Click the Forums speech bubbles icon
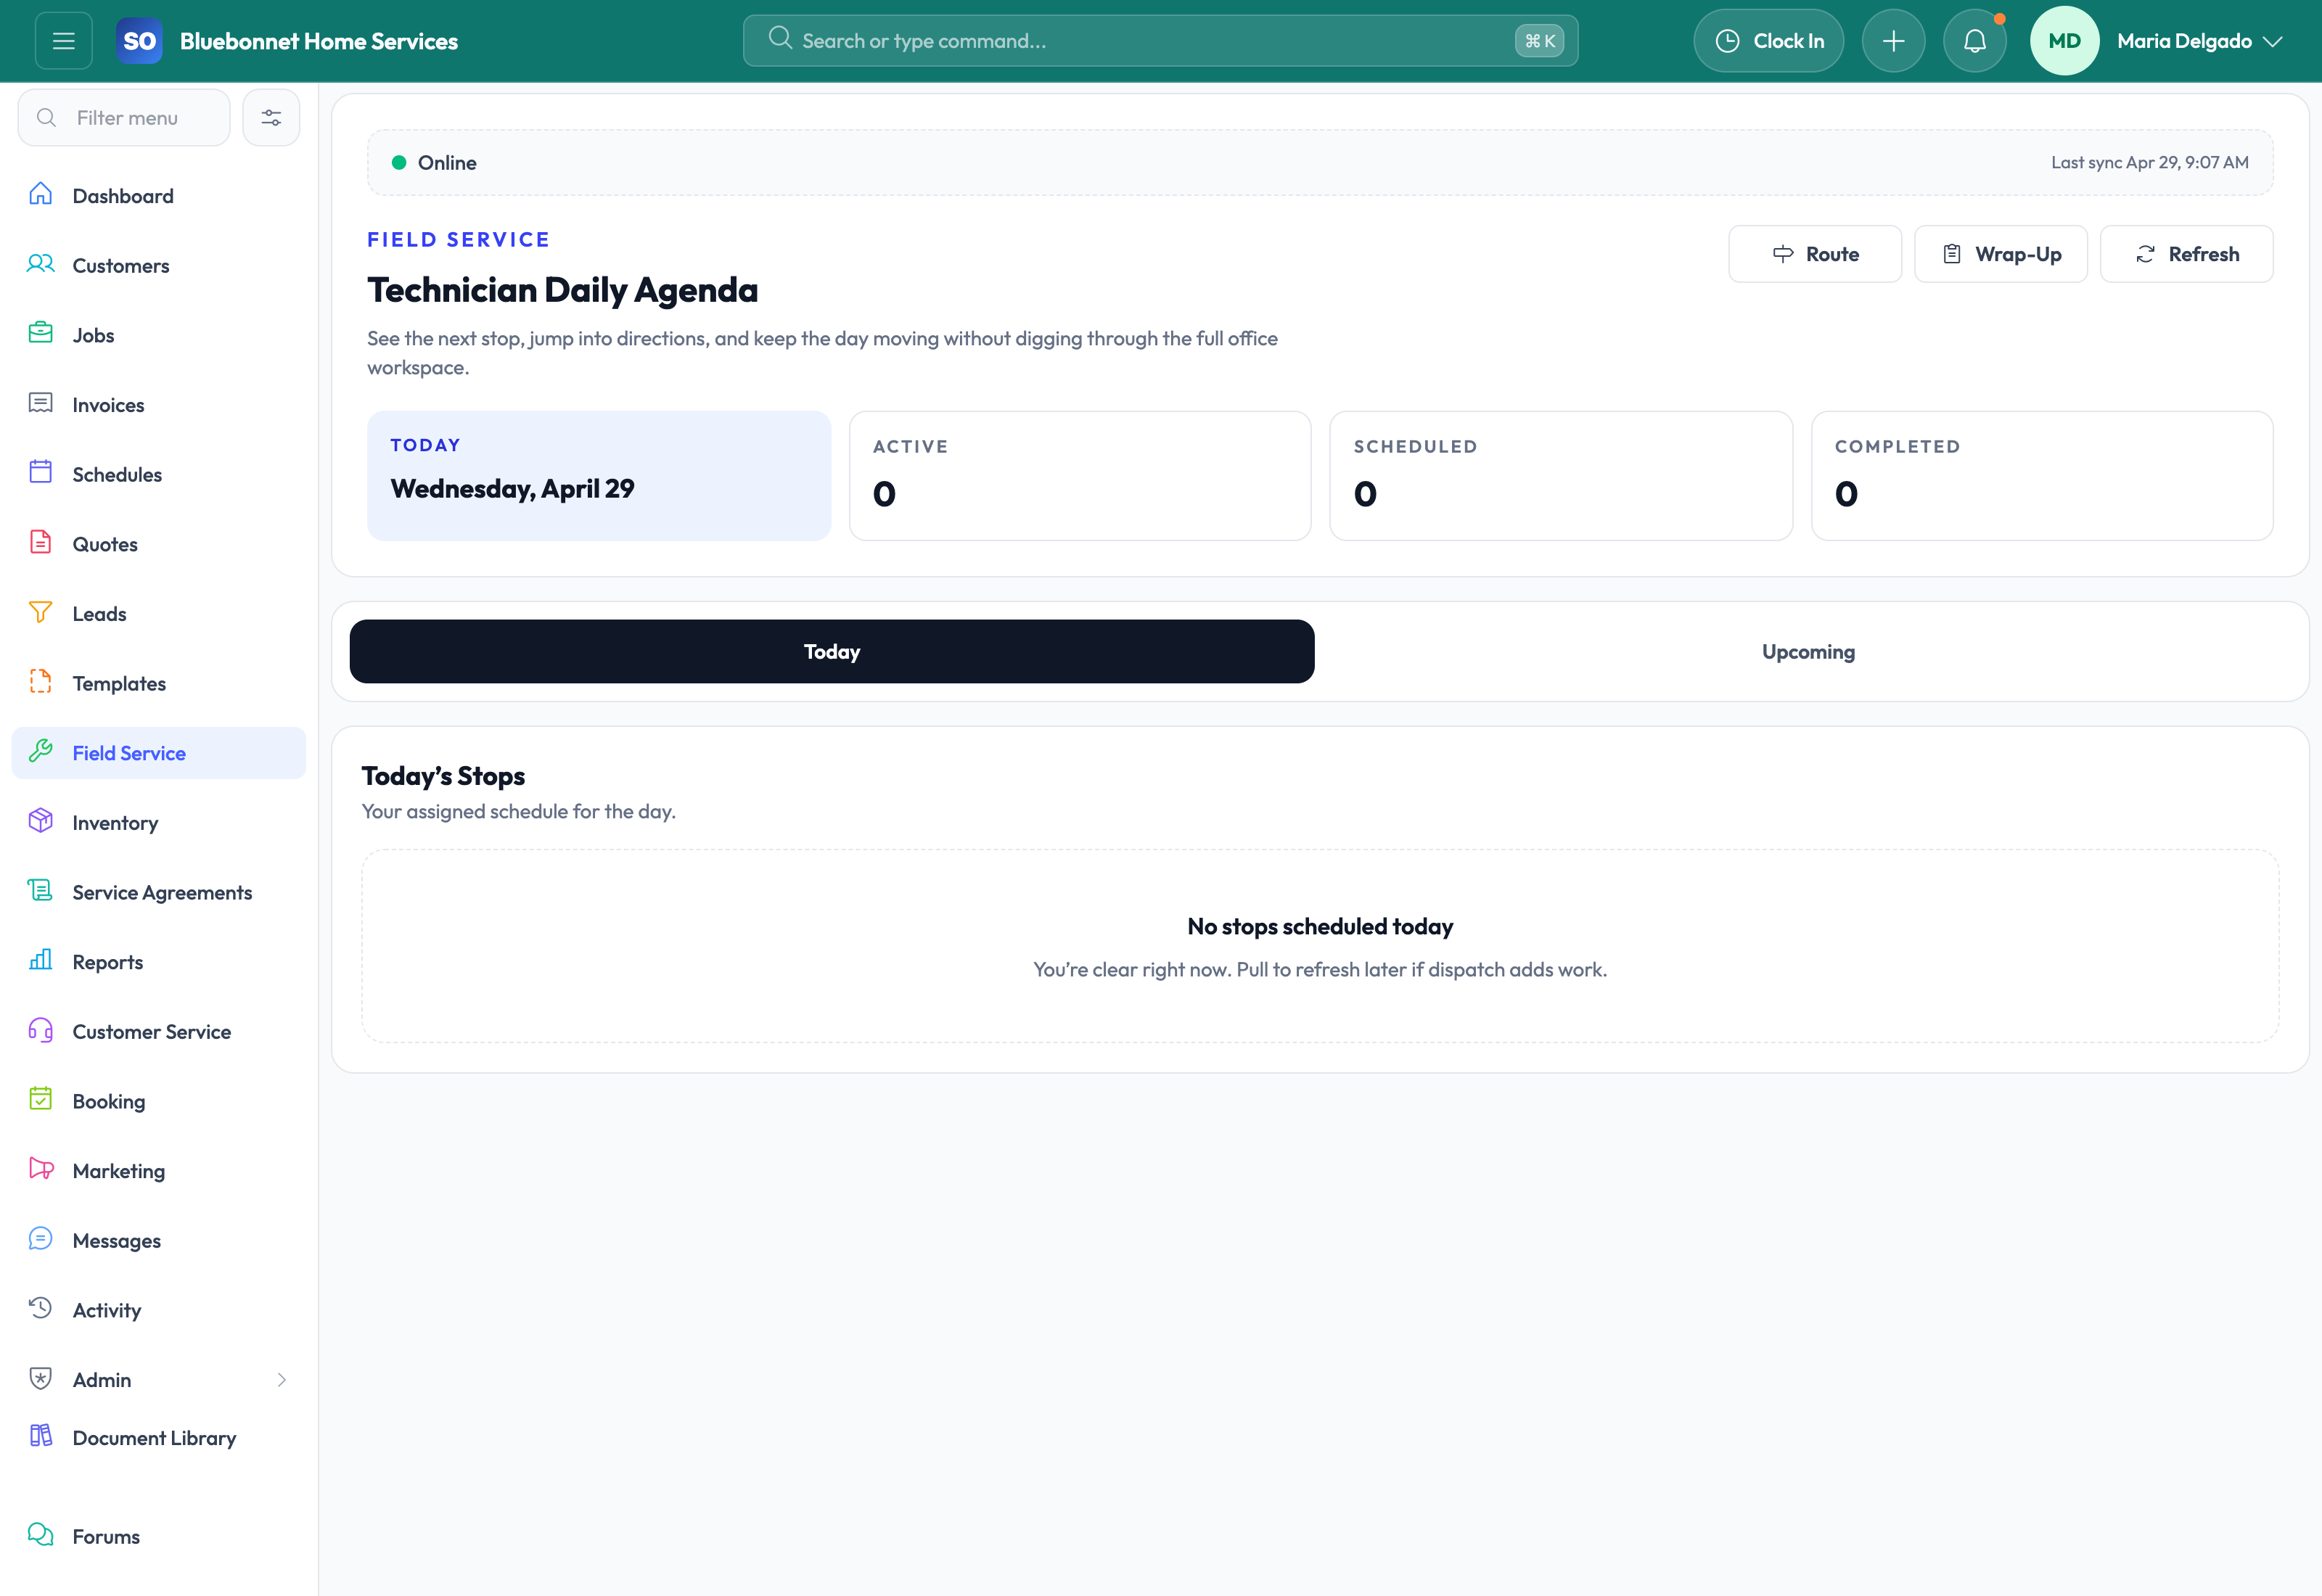The width and height of the screenshot is (2322, 1596). [41, 1535]
